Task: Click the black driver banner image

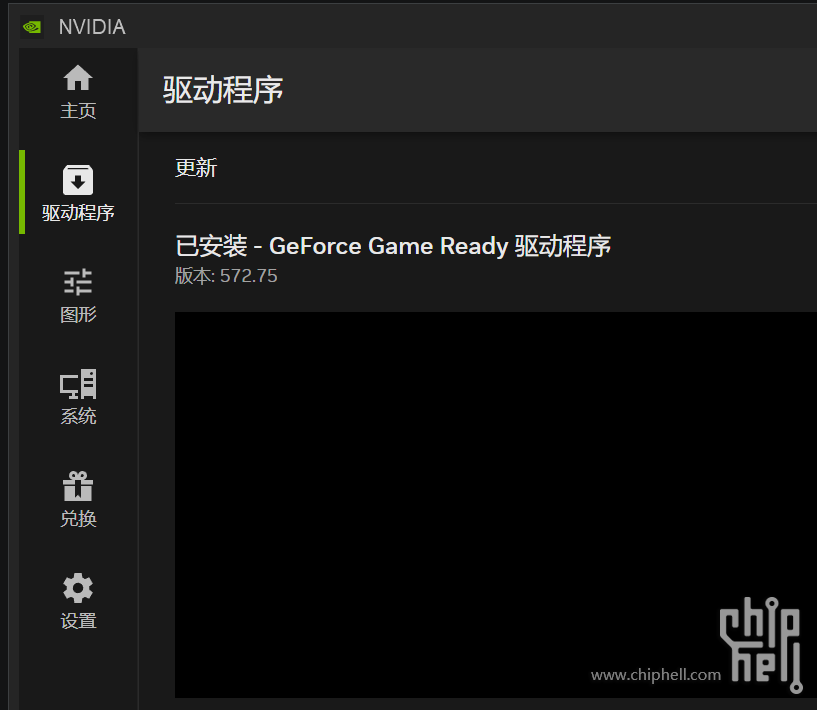Action: coord(496,505)
